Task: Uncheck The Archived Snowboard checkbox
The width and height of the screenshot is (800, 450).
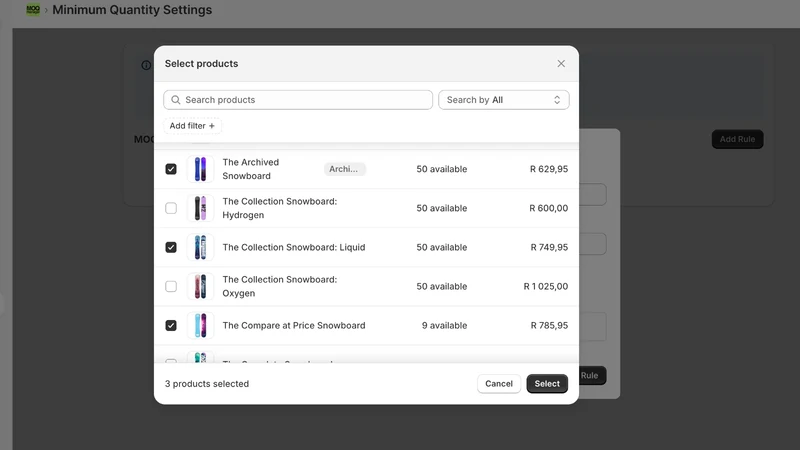Action: 171,169
